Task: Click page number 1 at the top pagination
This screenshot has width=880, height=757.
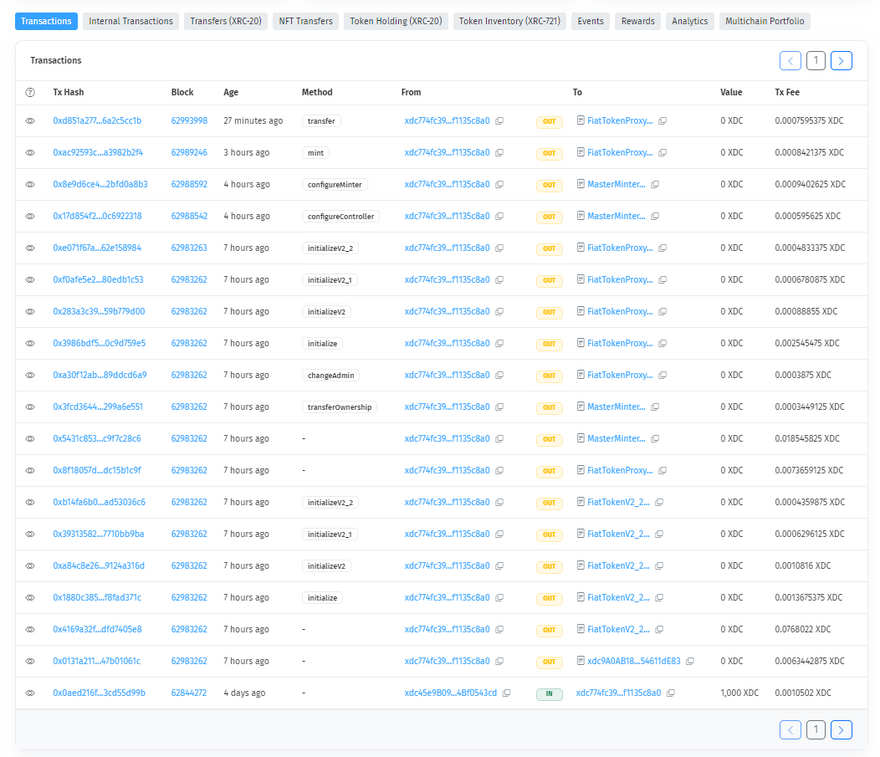Action: (816, 61)
